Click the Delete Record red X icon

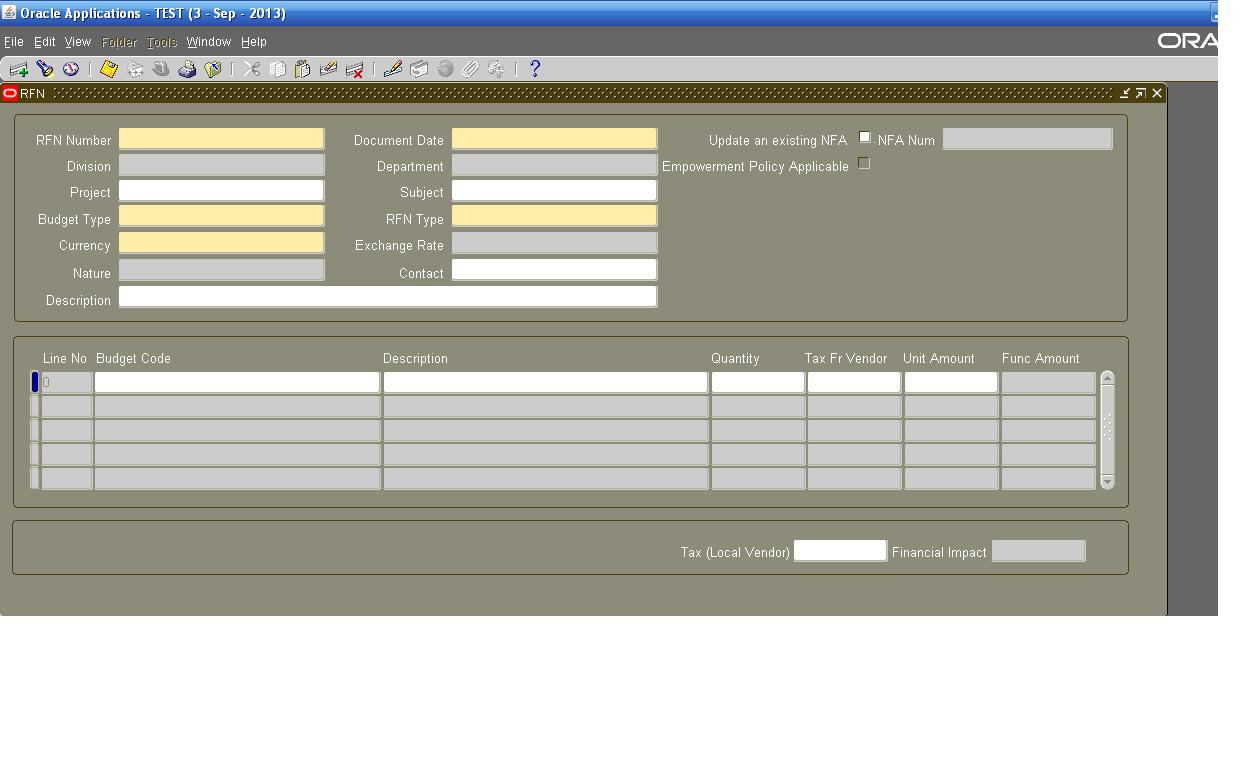(x=354, y=69)
